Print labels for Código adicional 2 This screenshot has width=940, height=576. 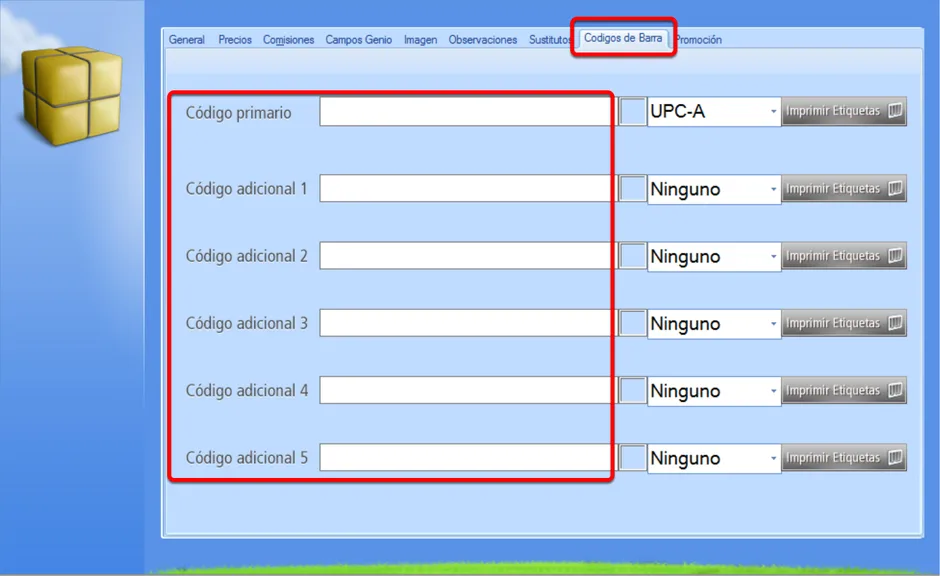point(844,256)
